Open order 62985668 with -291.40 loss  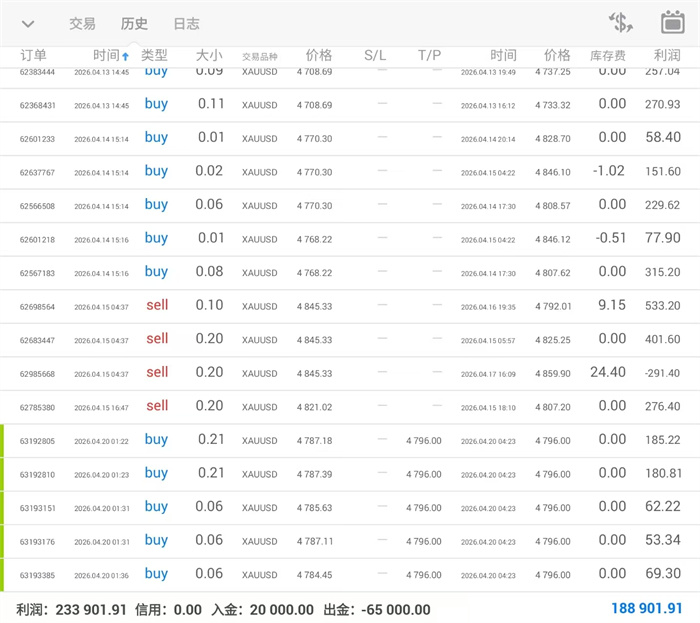[350, 373]
